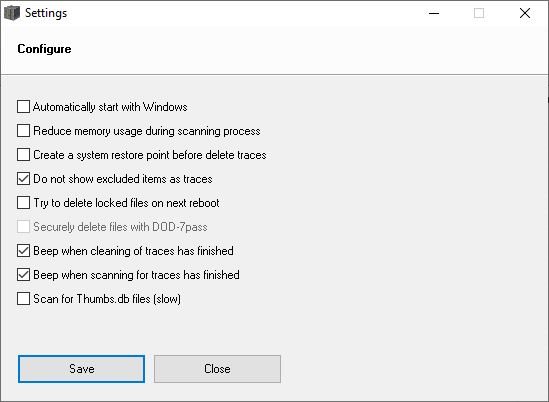Viewport: 549px width, 402px height.
Task: Check Reduce memory usage during scanning process
Action: (x=23, y=131)
